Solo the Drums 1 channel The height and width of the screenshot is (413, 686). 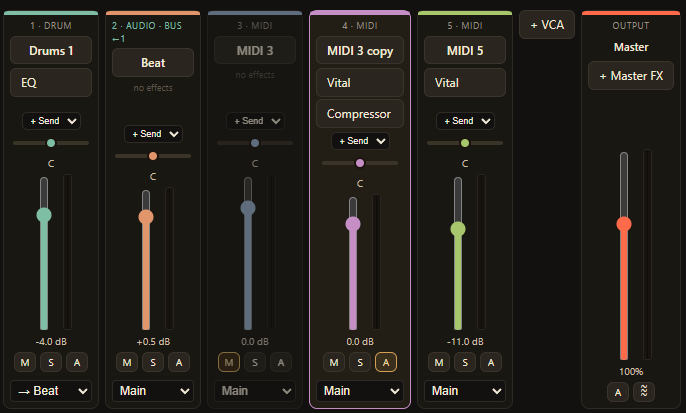pyautogui.click(x=51, y=362)
